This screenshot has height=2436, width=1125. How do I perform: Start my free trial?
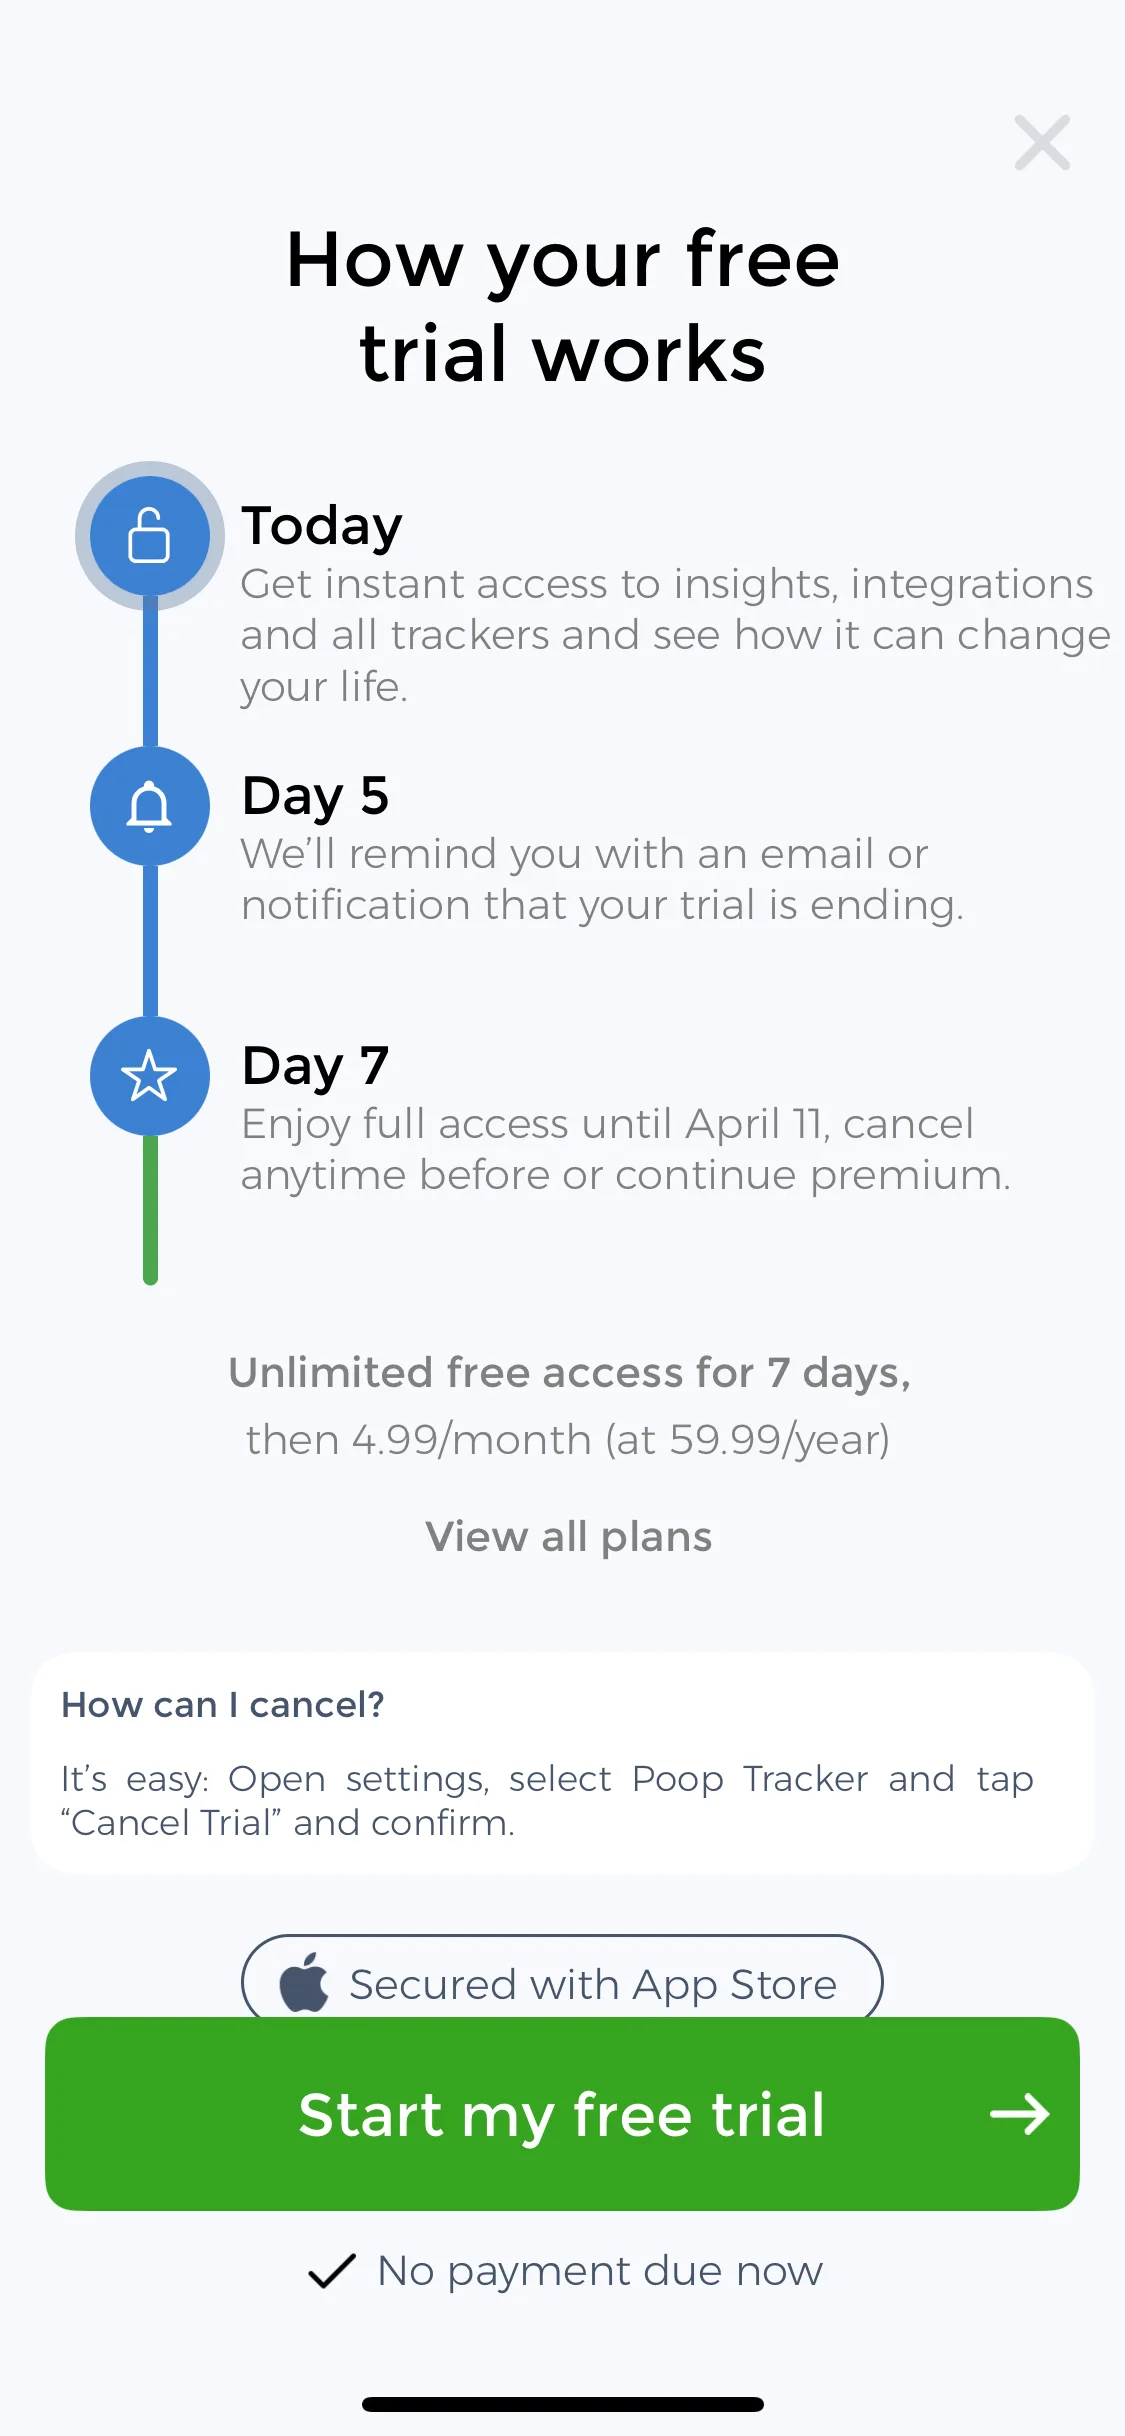coord(562,2114)
